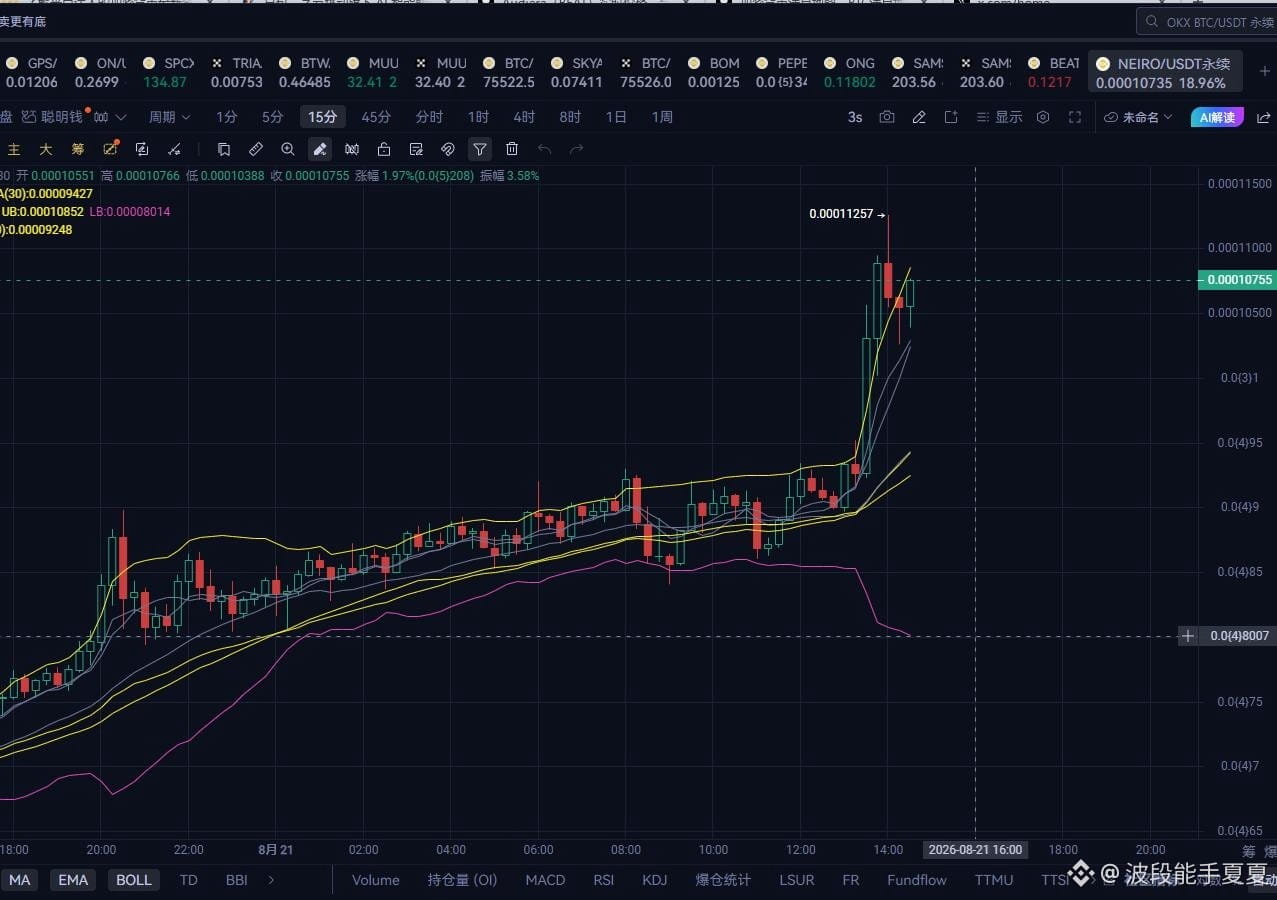Select the 1分 timeframe
The height and width of the screenshot is (900, 1277).
click(x=227, y=117)
